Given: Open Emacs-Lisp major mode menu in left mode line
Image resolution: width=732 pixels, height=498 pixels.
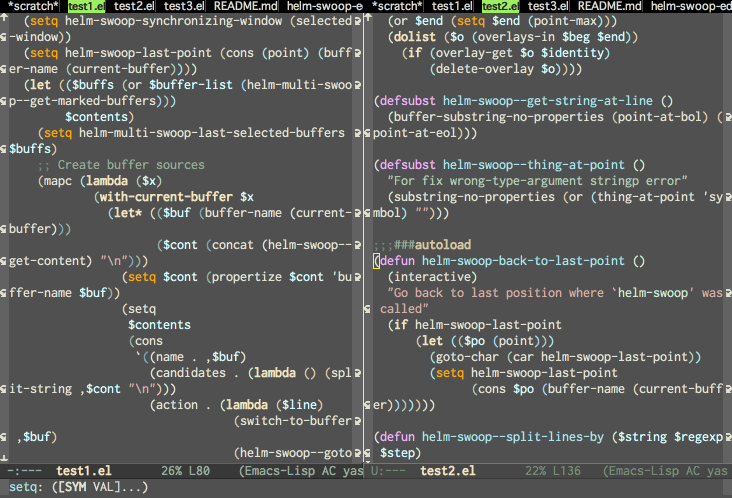Looking at the screenshot, I should pos(275,469).
